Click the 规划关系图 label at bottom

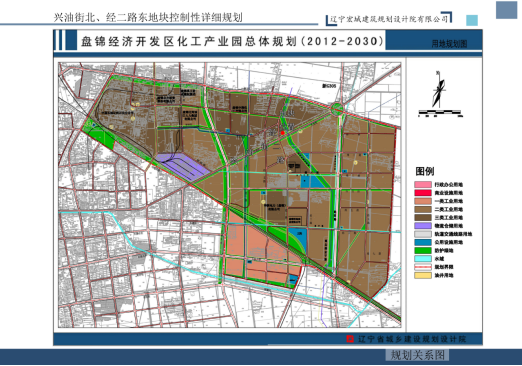point(417,355)
